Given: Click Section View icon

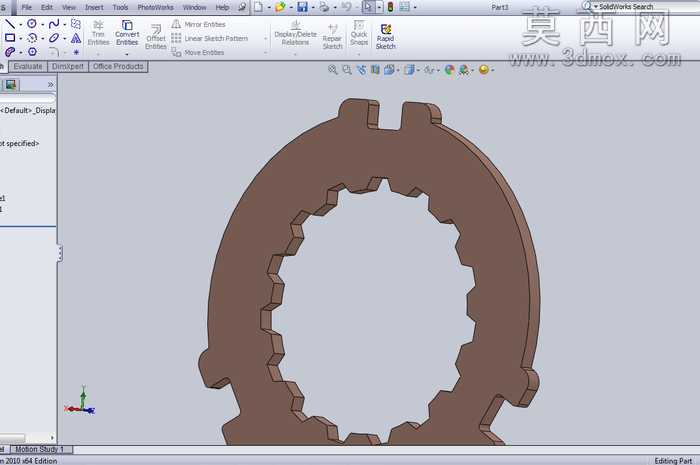Looking at the screenshot, I should pyautogui.click(x=375, y=70).
